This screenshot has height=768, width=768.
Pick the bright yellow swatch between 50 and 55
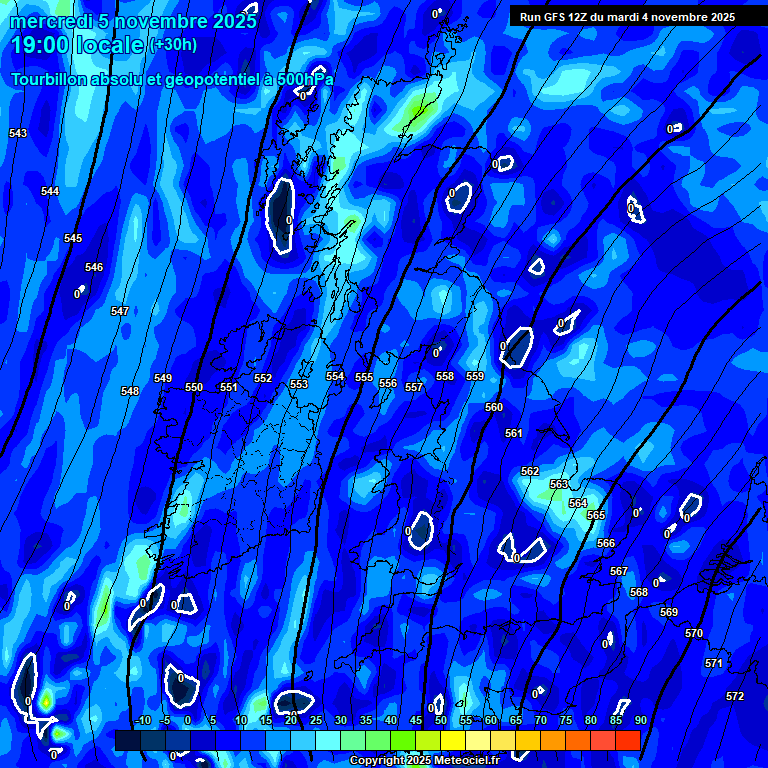coord(453,740)
